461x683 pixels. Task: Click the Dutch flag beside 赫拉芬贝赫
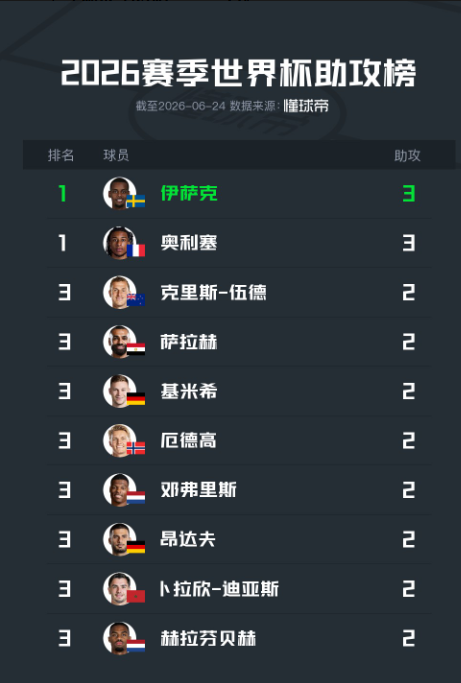click(136, 646)
